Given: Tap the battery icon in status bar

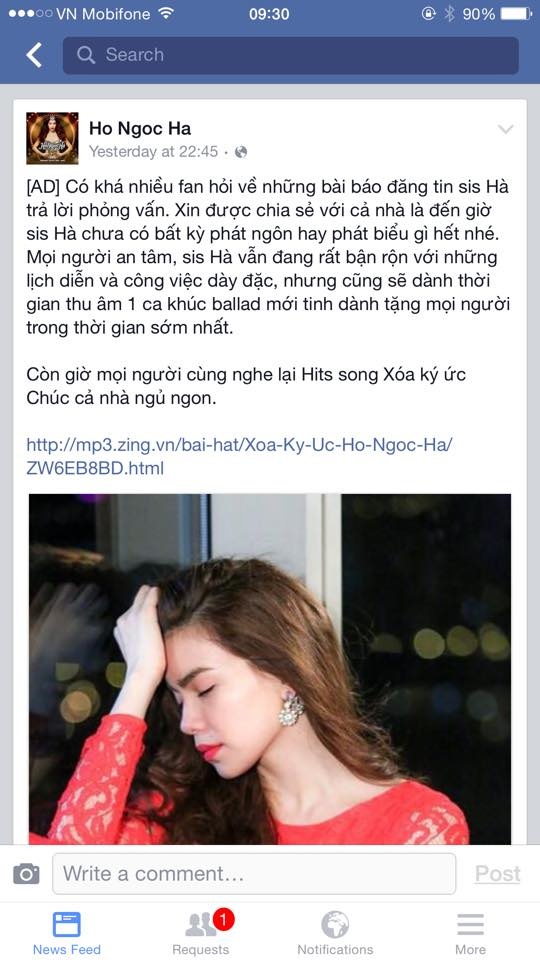Looking at the screenshot, I should [x=516, y=13].
